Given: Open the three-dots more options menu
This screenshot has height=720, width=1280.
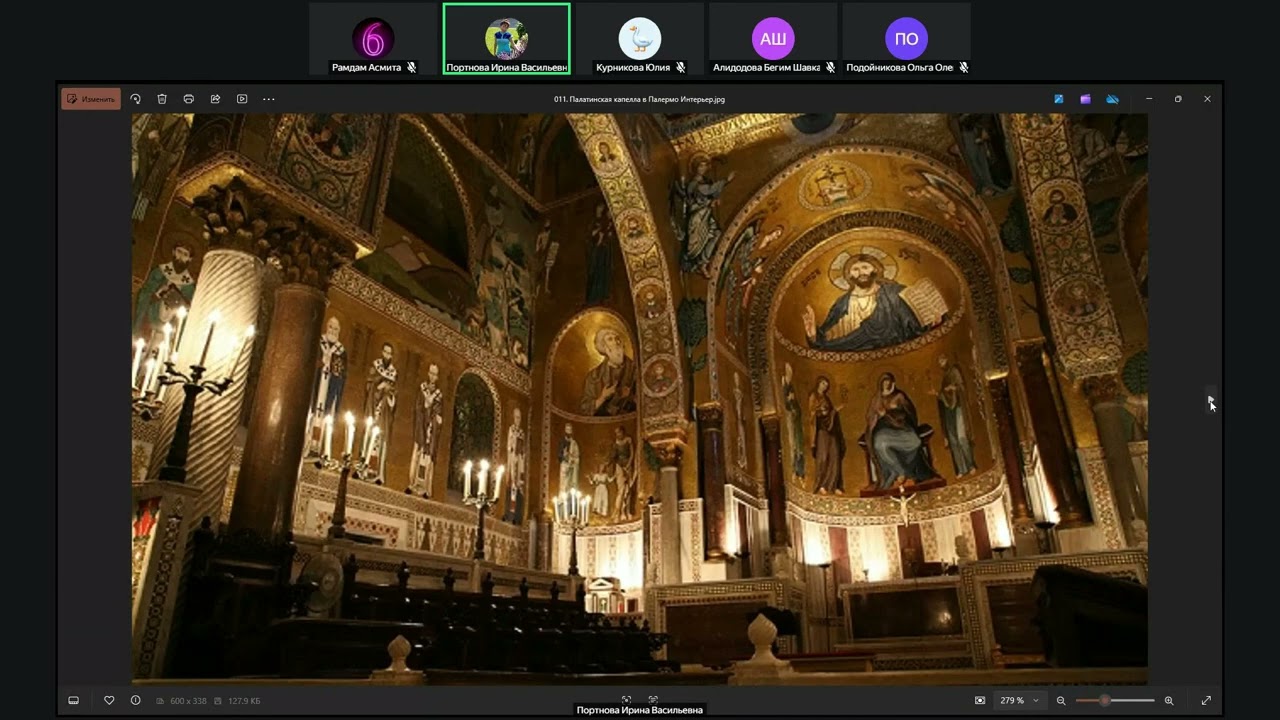Looking at the screenshot, I should point(268,99).
